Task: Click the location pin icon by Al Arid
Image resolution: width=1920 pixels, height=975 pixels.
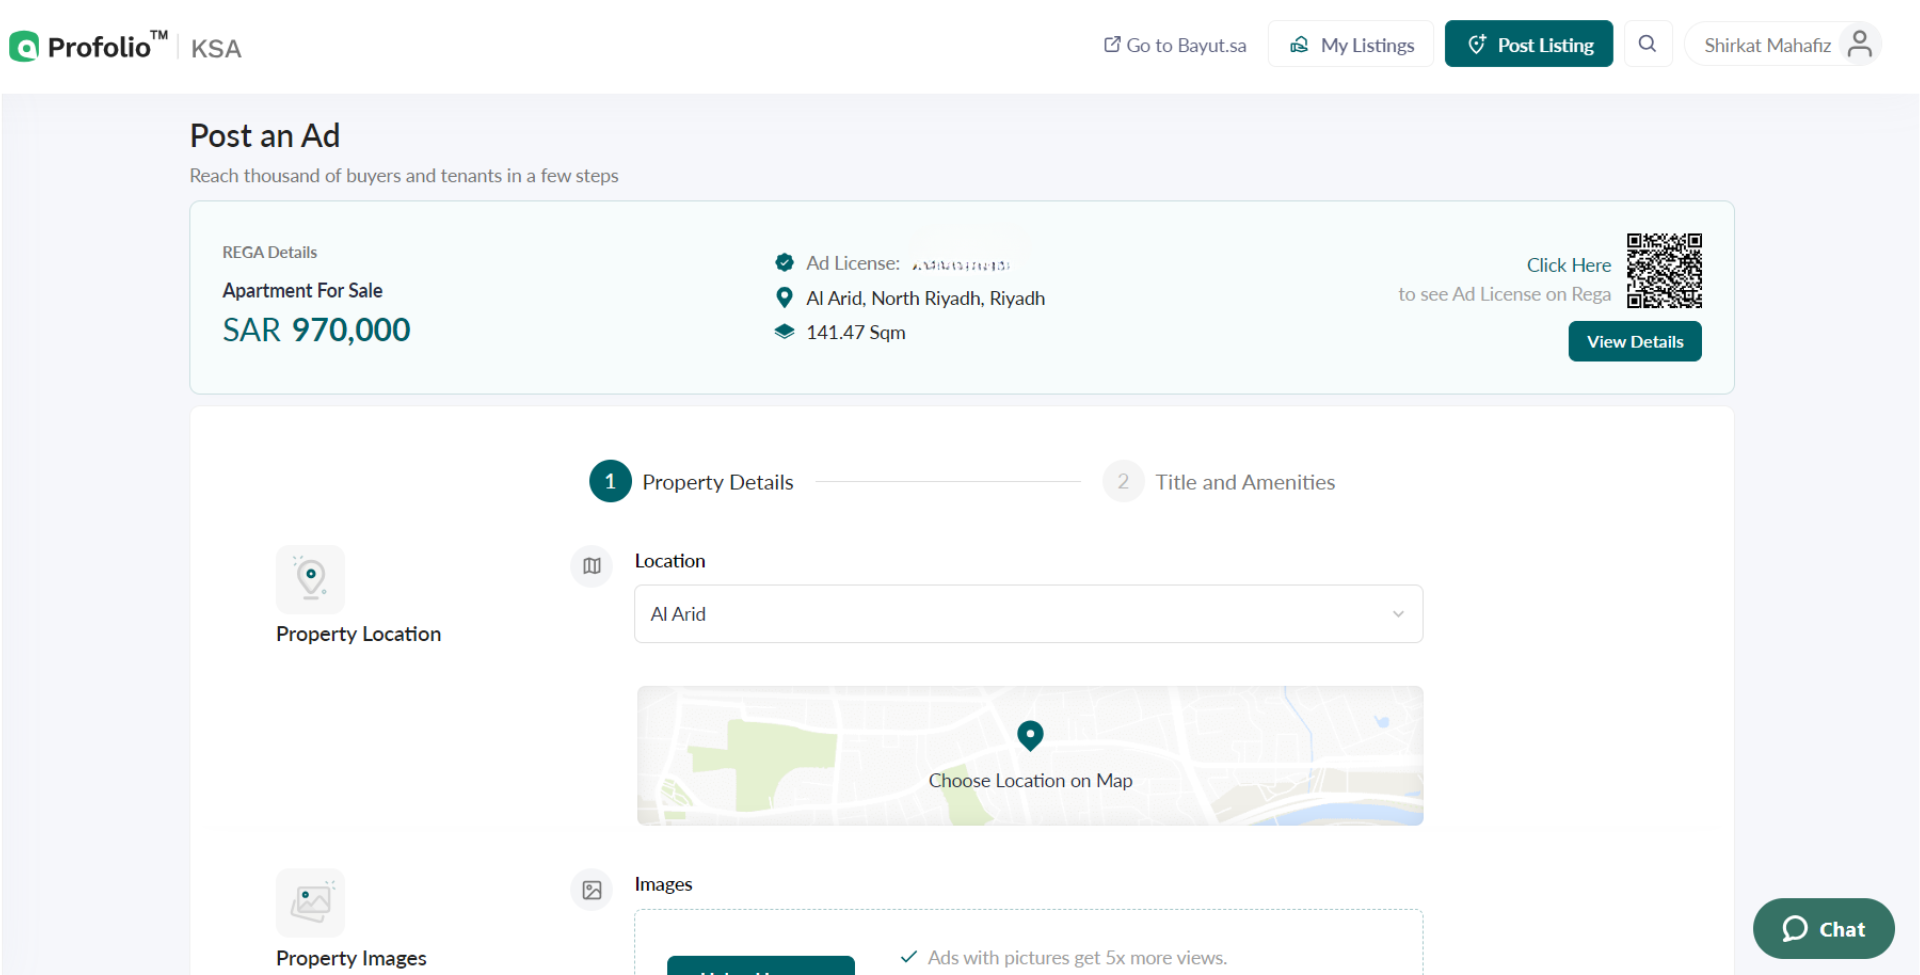Action: click(x=784, y=297)
